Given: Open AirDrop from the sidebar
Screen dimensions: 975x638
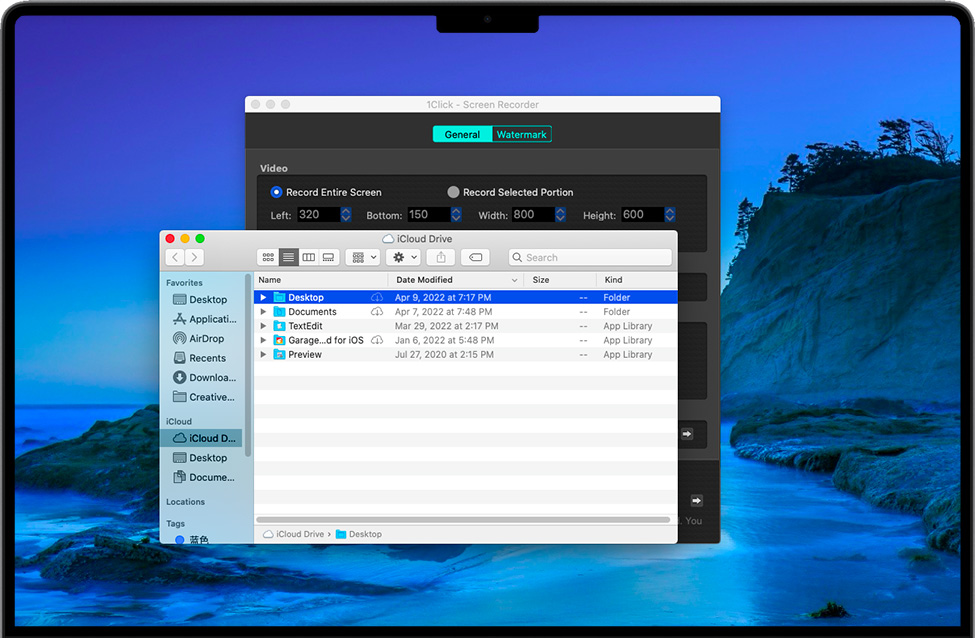Looking at the screenshot, I should [x=207, y=338].
